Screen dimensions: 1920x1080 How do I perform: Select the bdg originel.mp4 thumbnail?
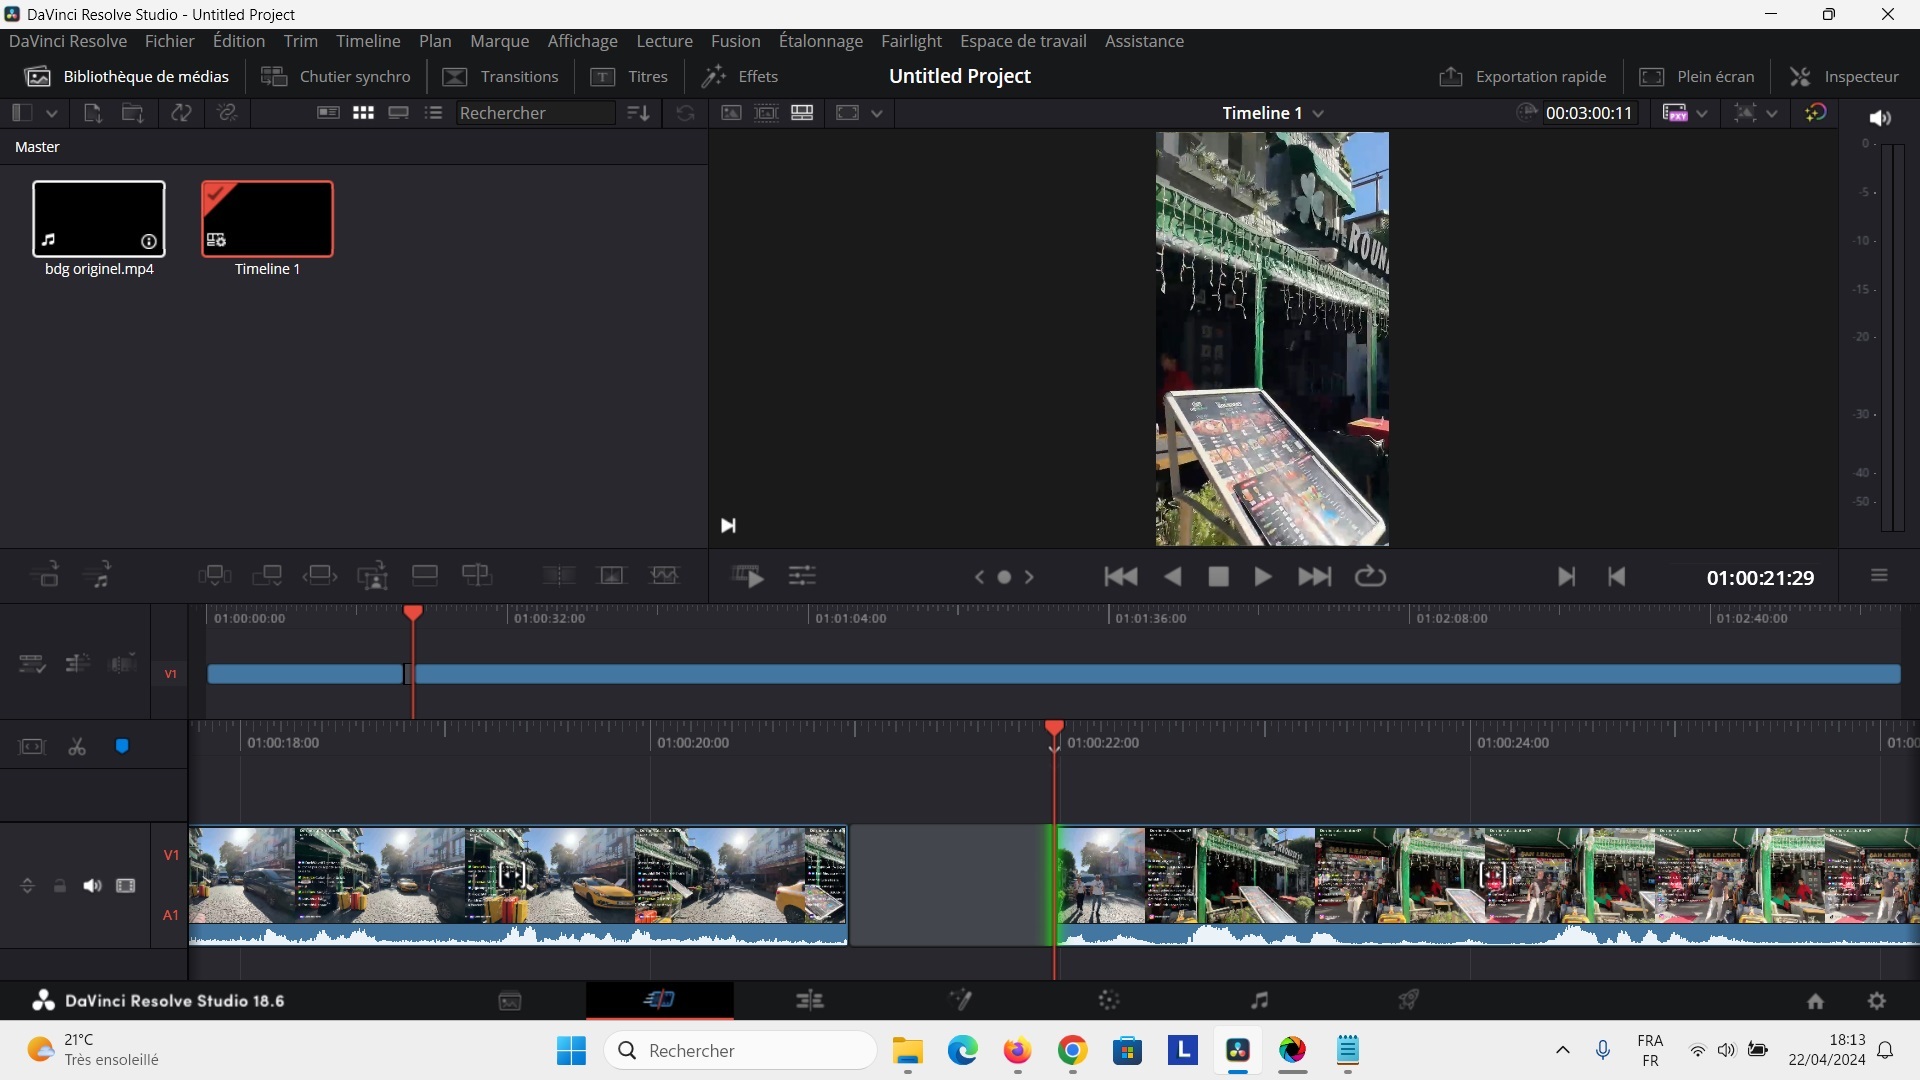(x=99, y=219)
